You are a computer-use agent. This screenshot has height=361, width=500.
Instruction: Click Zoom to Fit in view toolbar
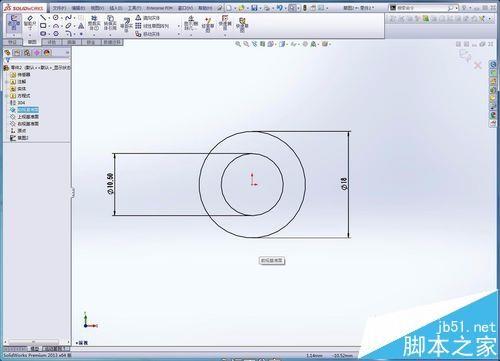coord(238,44)
